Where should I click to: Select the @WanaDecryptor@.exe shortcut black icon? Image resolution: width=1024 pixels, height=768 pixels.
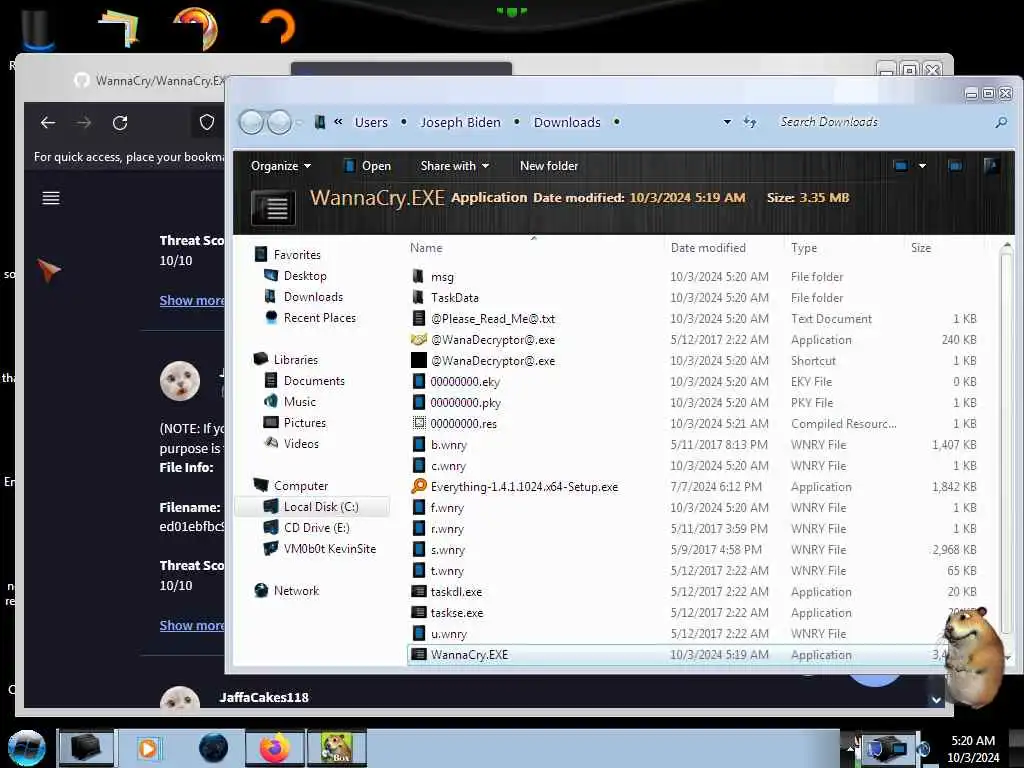point(419,360)
